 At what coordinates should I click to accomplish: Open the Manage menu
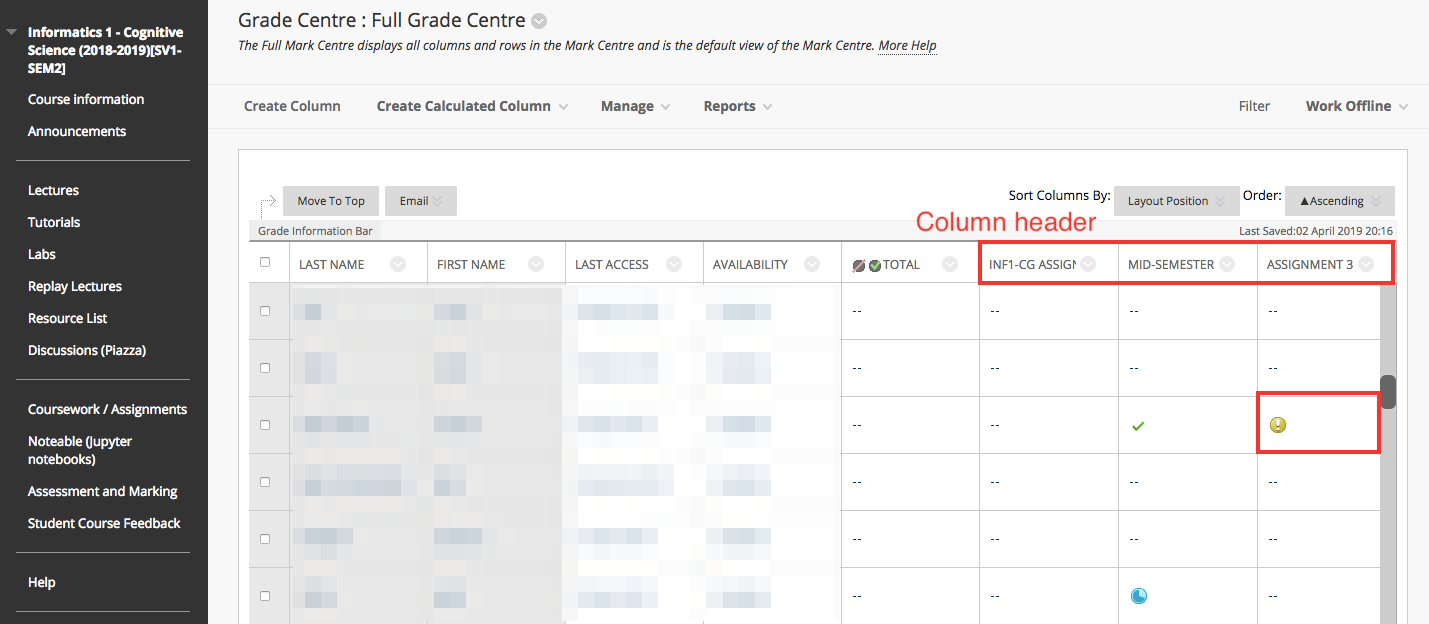pyautogui.click(x=635, y=107)
